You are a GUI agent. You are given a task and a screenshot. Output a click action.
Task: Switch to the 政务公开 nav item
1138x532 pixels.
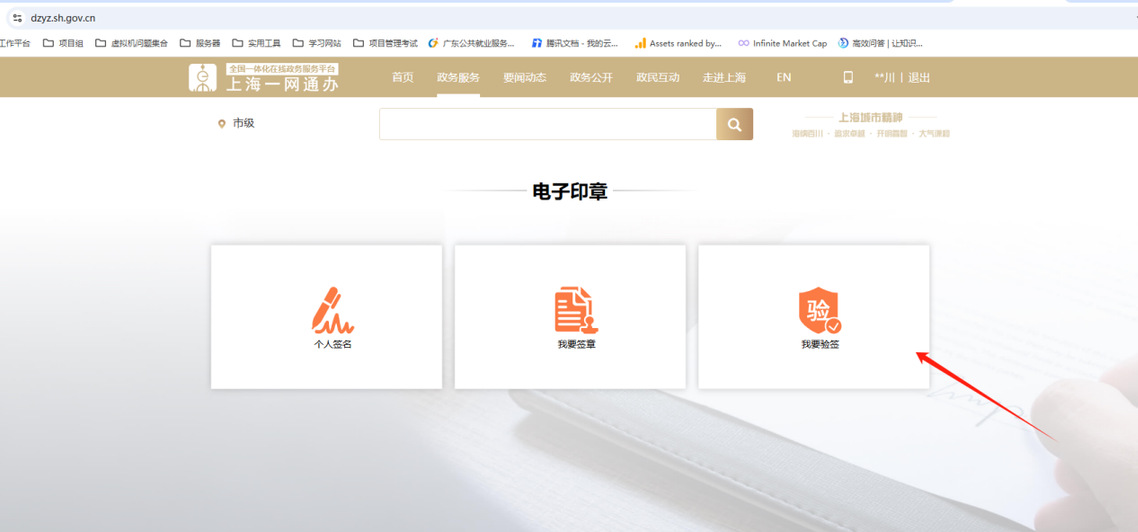click(591, 77)
